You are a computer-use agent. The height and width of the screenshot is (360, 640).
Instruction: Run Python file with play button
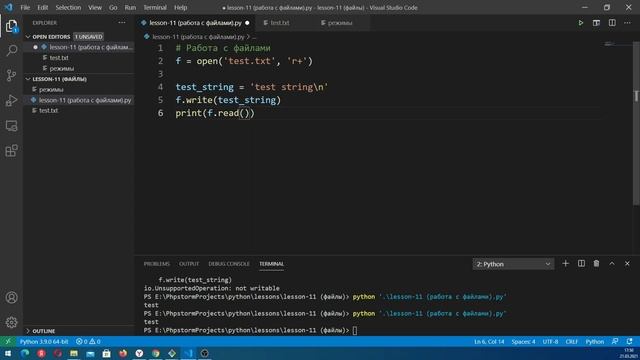(x=580, y=23)
